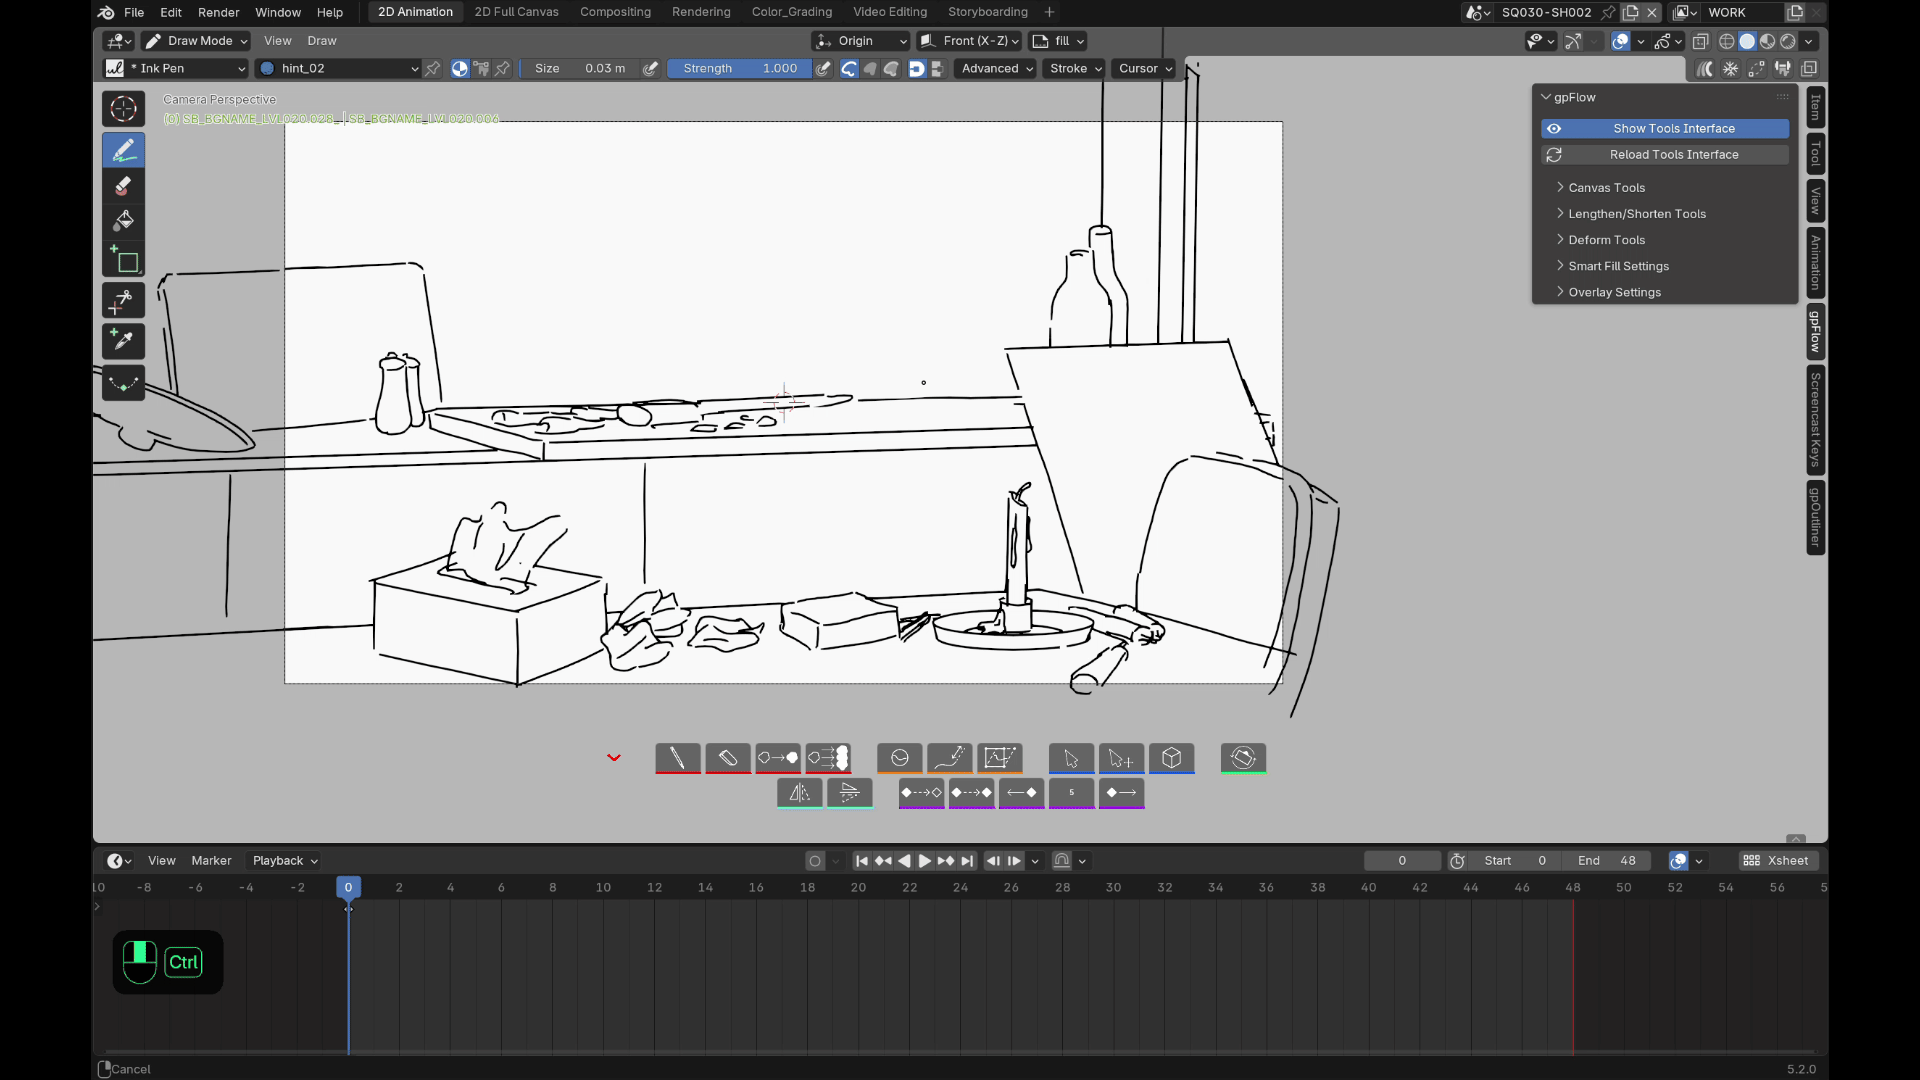The image size is (1920, 1080).
Task: Open the Render menu
Action: pos(218,12)
